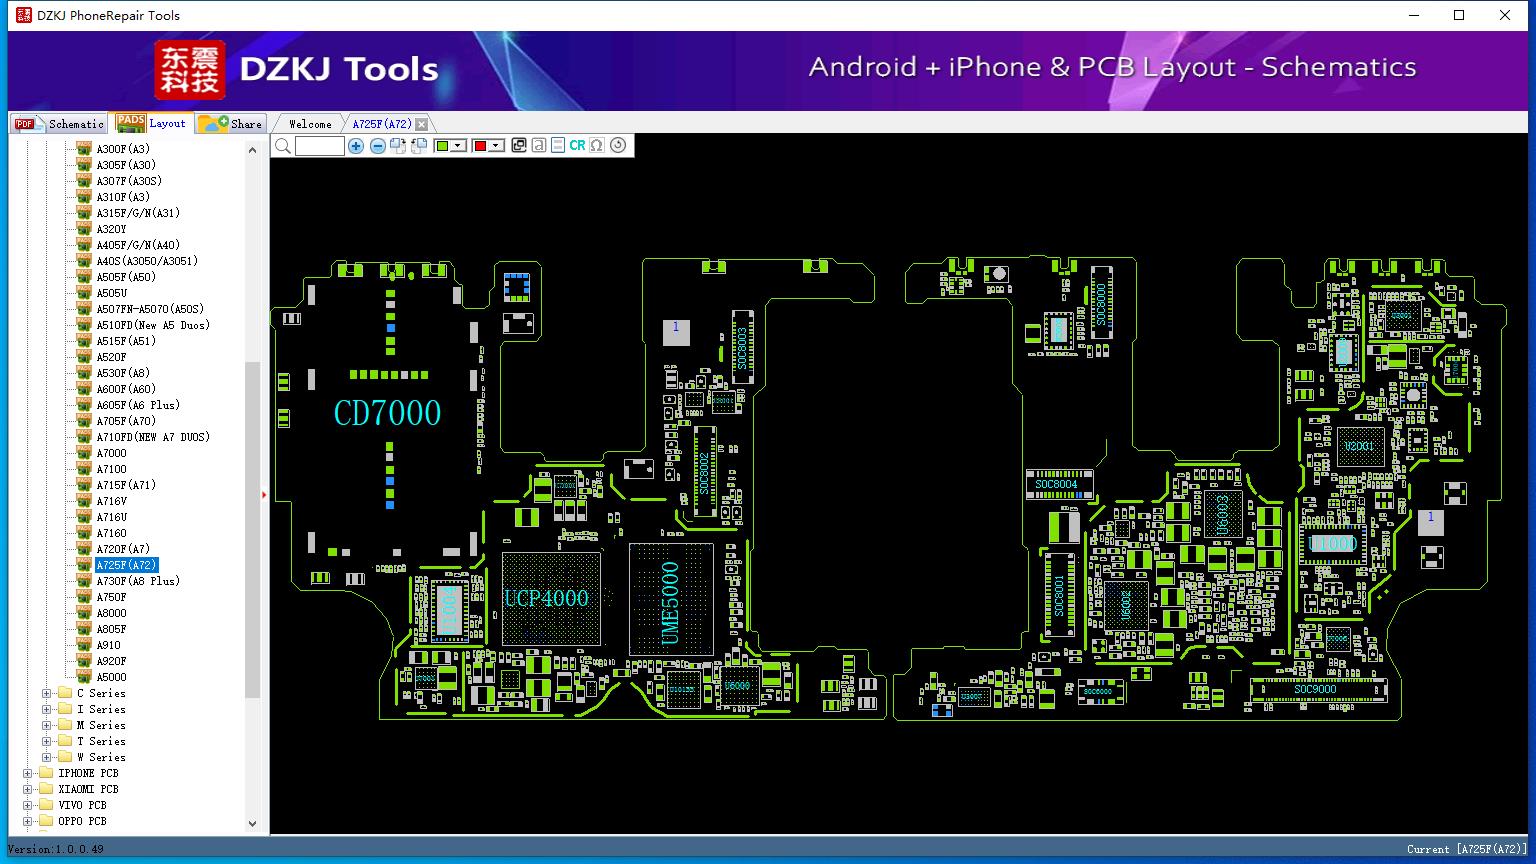Click the PCB icon beside A8000
Screen dimensions: 1536x864
tap(84, 613)
